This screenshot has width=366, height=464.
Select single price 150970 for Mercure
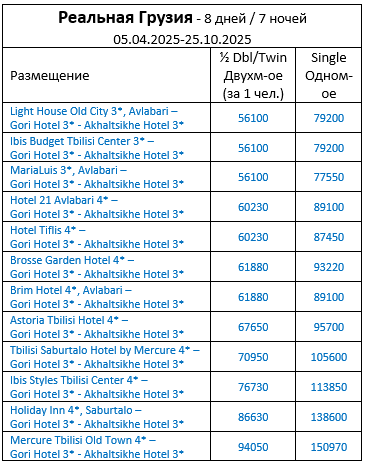(329, 447)
